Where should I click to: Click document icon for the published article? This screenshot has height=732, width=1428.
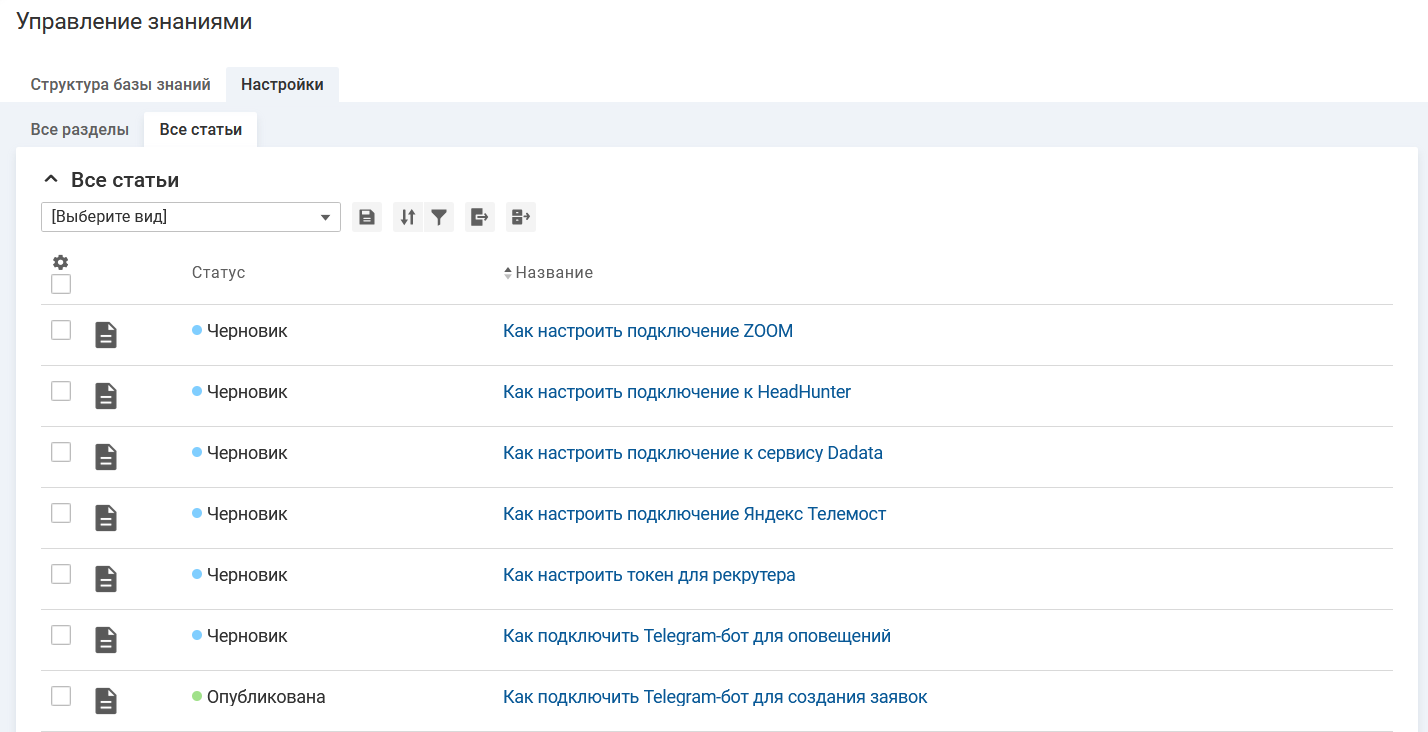coord(106,701)
